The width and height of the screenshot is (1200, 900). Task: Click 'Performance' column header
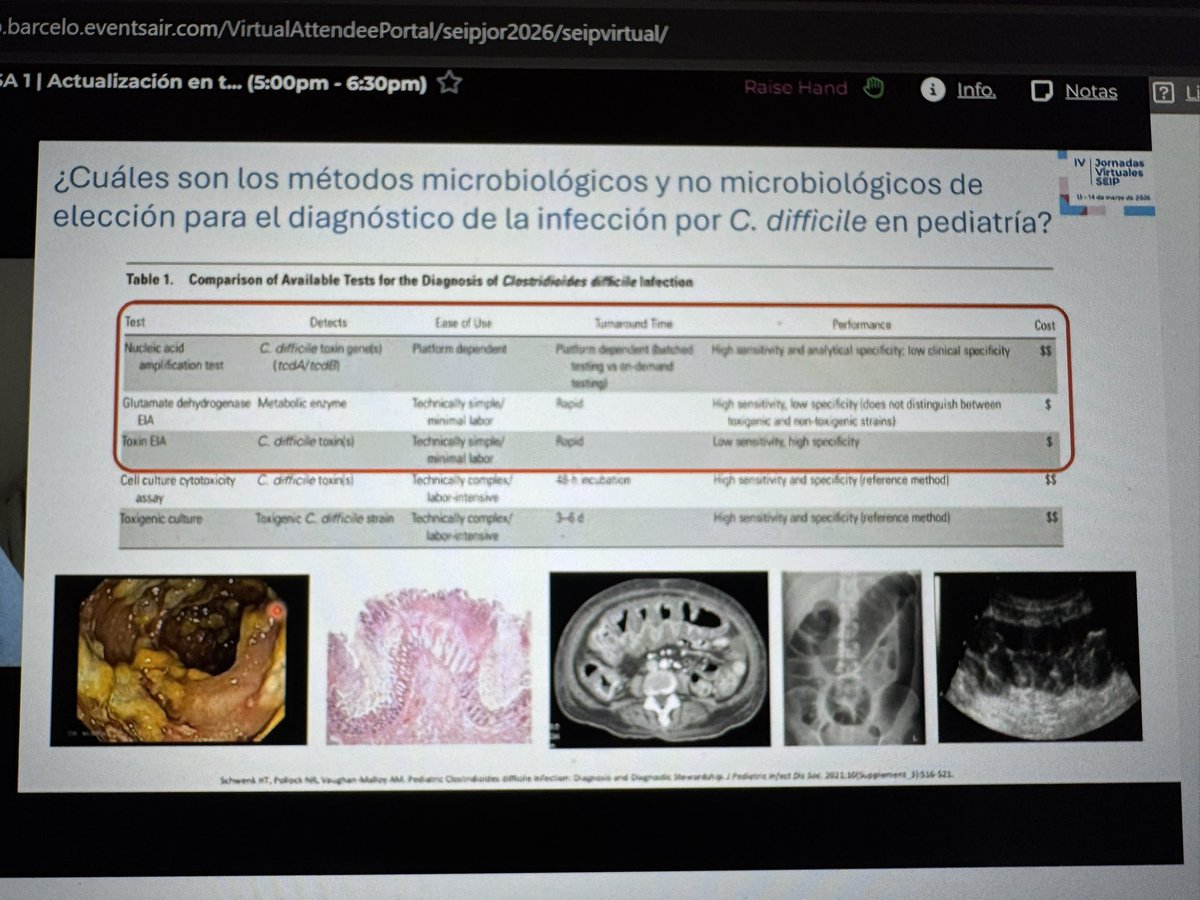pos(861,325)
